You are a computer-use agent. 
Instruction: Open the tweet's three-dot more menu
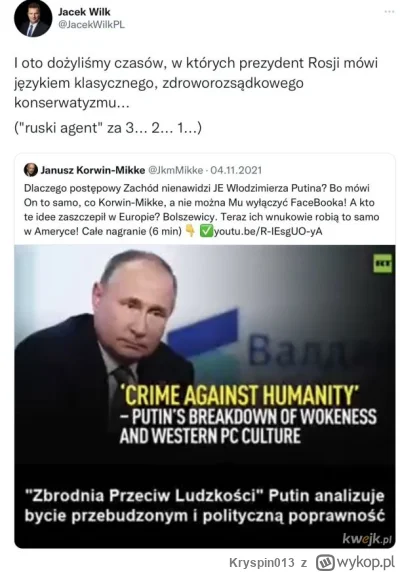[x=389, y=12]
